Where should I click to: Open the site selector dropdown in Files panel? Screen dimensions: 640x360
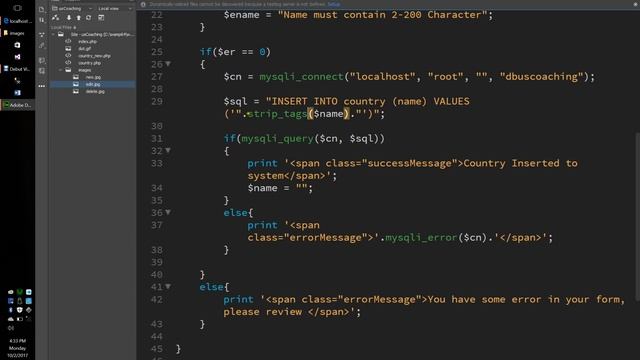click(x=72, y=9)
